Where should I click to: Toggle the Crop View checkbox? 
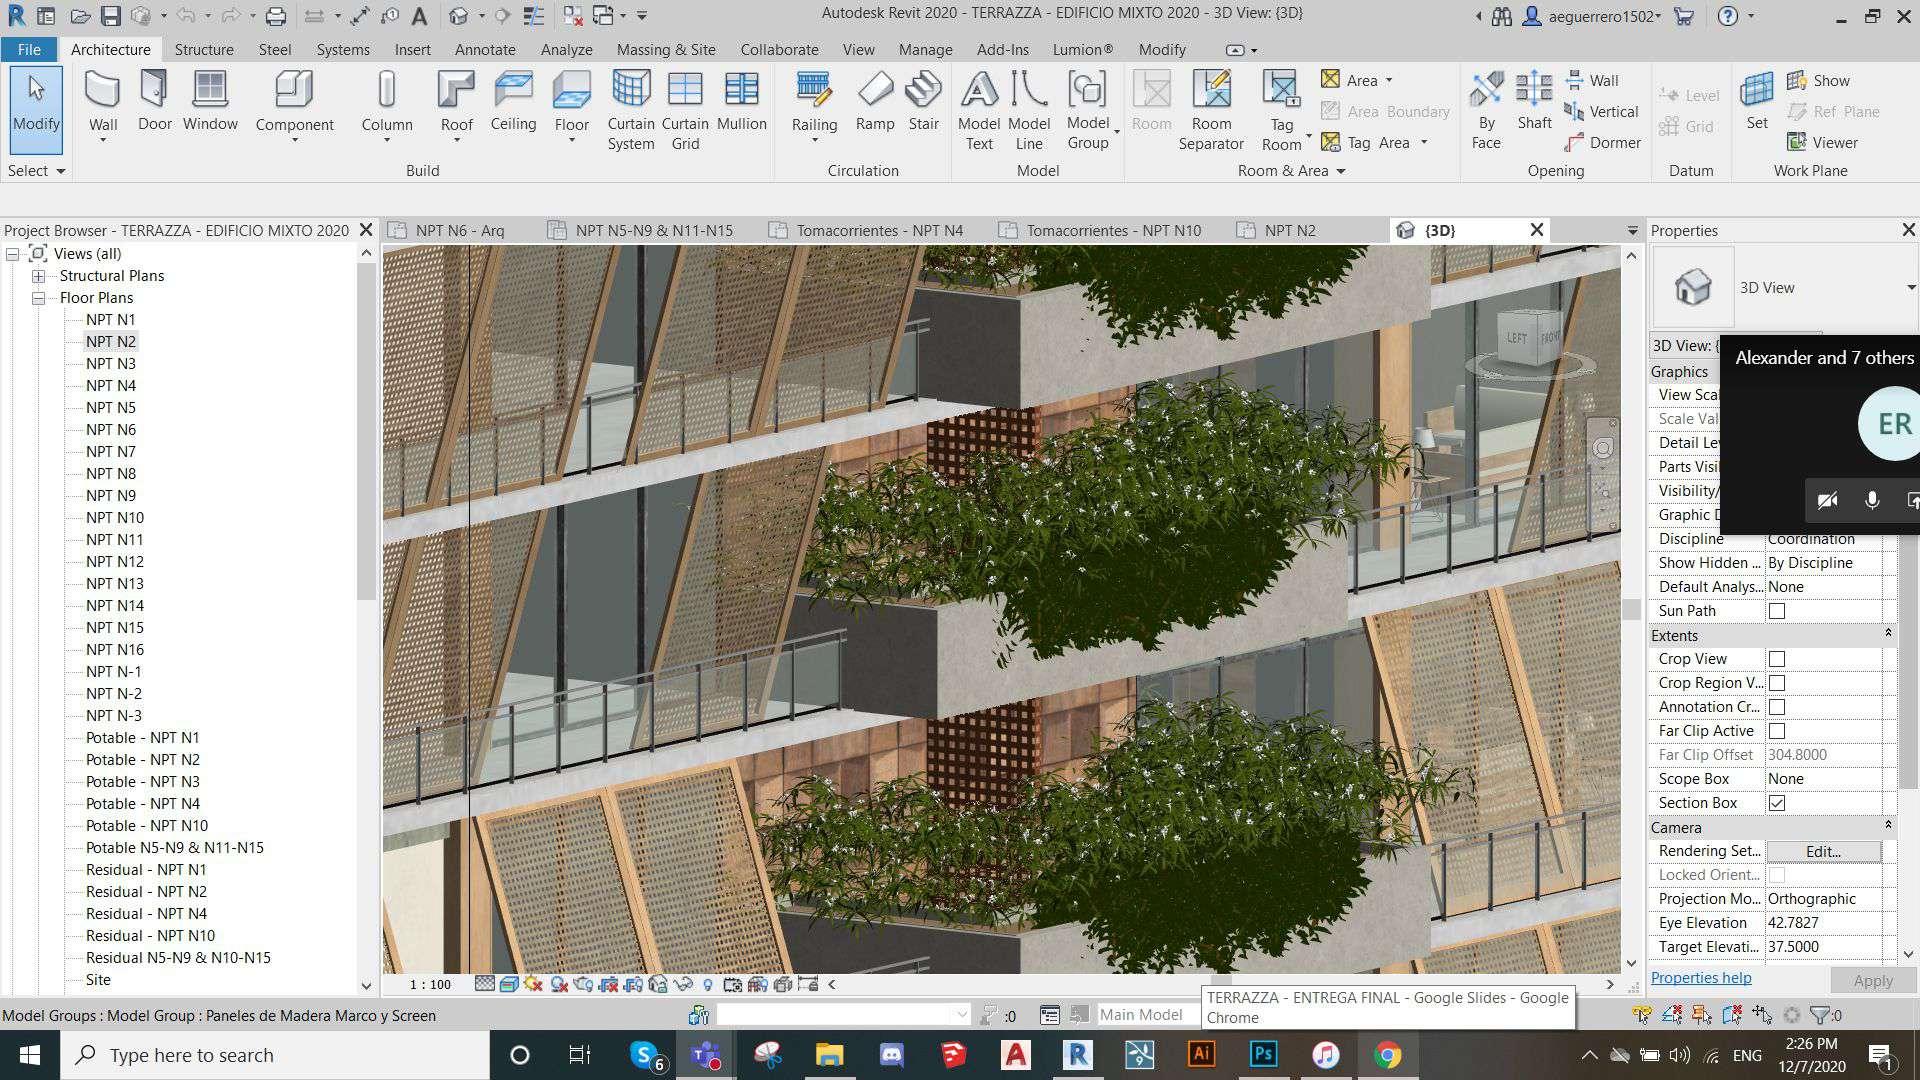tap(1777, 659)
